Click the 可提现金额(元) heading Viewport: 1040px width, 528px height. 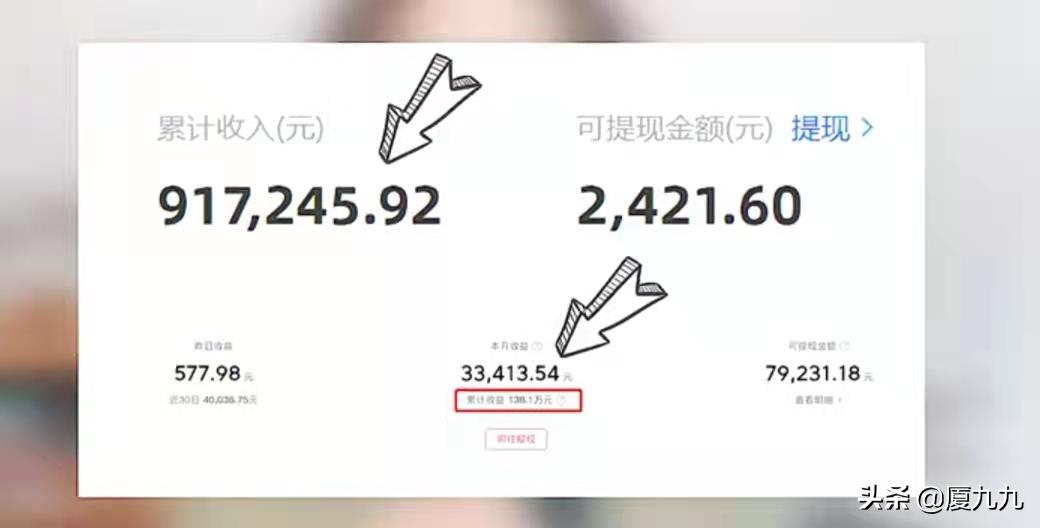coord(675,129)
